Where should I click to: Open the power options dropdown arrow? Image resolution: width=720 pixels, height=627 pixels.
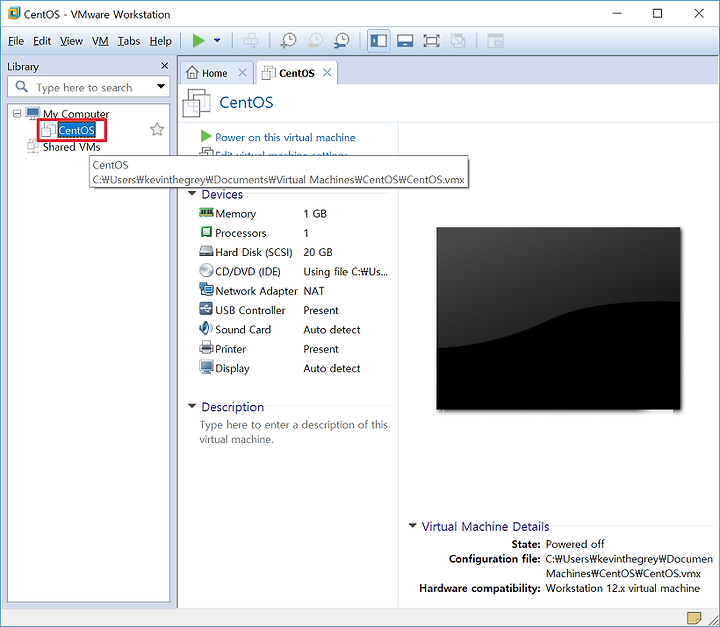coord(217,40)
